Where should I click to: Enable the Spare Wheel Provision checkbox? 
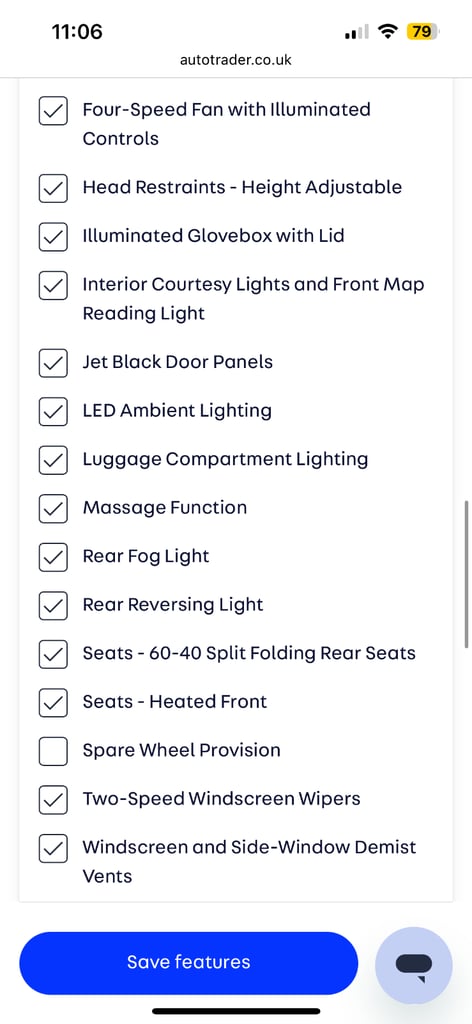coord(53,750)
